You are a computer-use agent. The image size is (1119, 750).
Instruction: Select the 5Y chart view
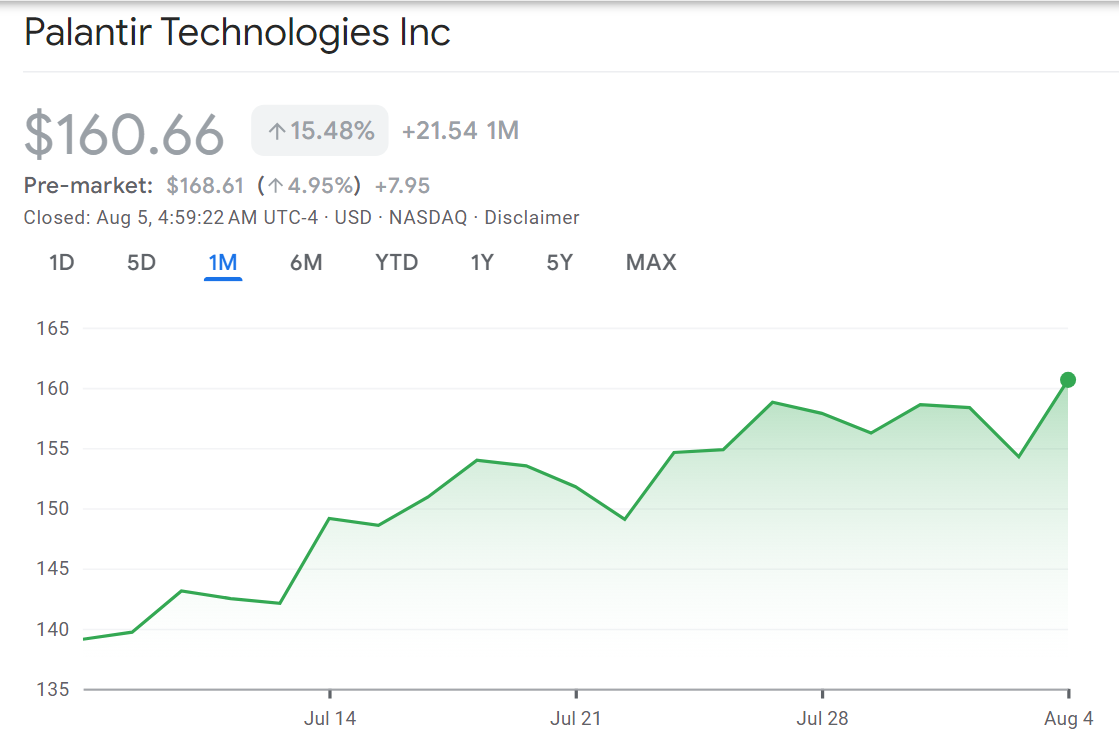[x=559, y=262]
